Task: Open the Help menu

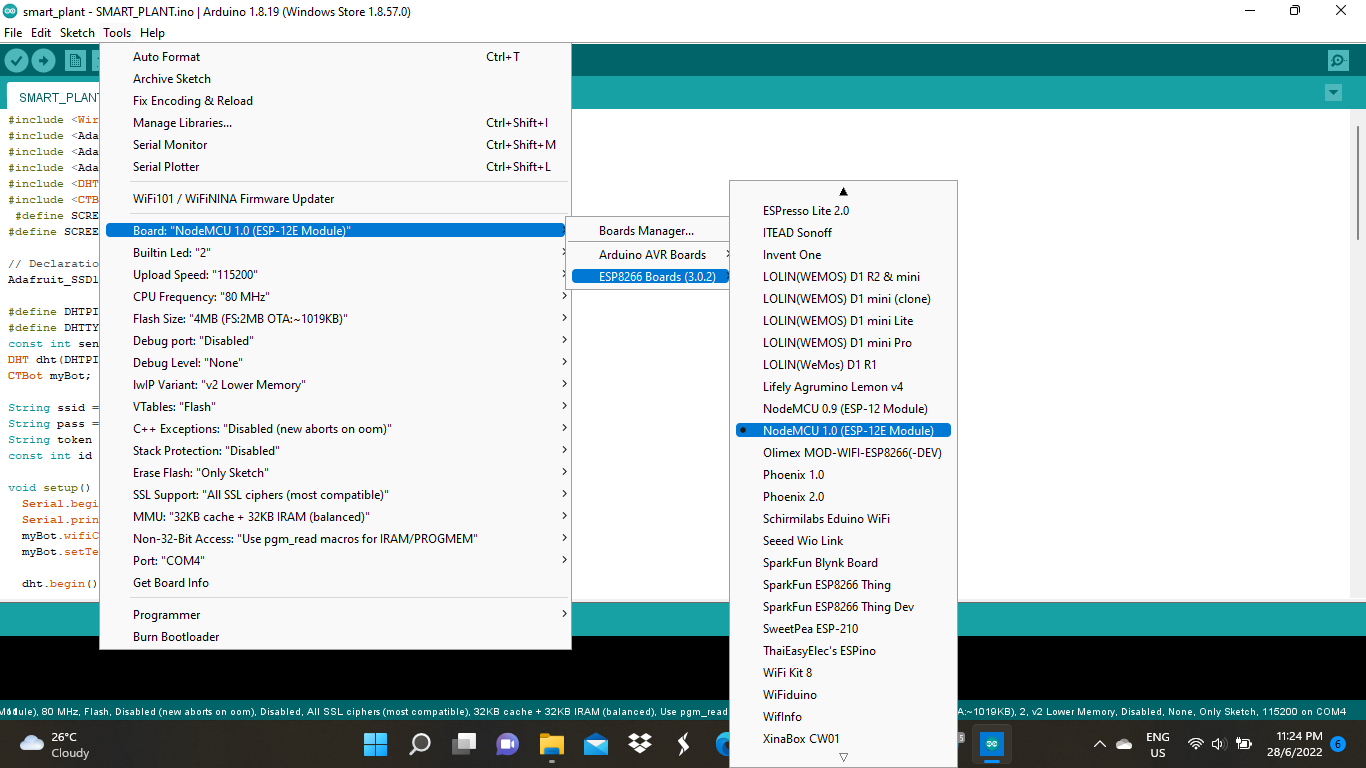Action: (x=152, y=33)
